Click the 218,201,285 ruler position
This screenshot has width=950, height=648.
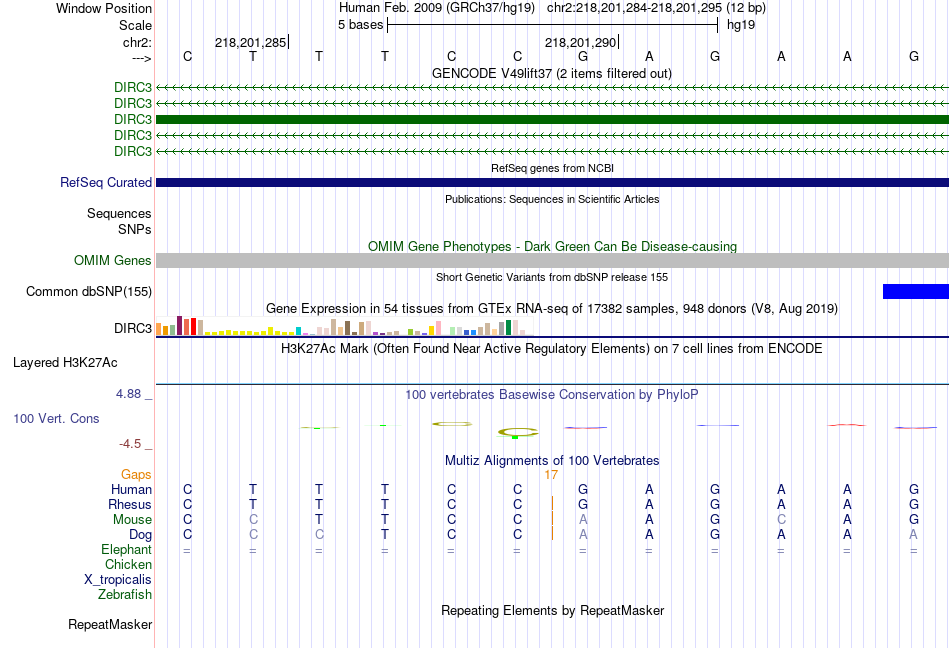tap(250, 42)
